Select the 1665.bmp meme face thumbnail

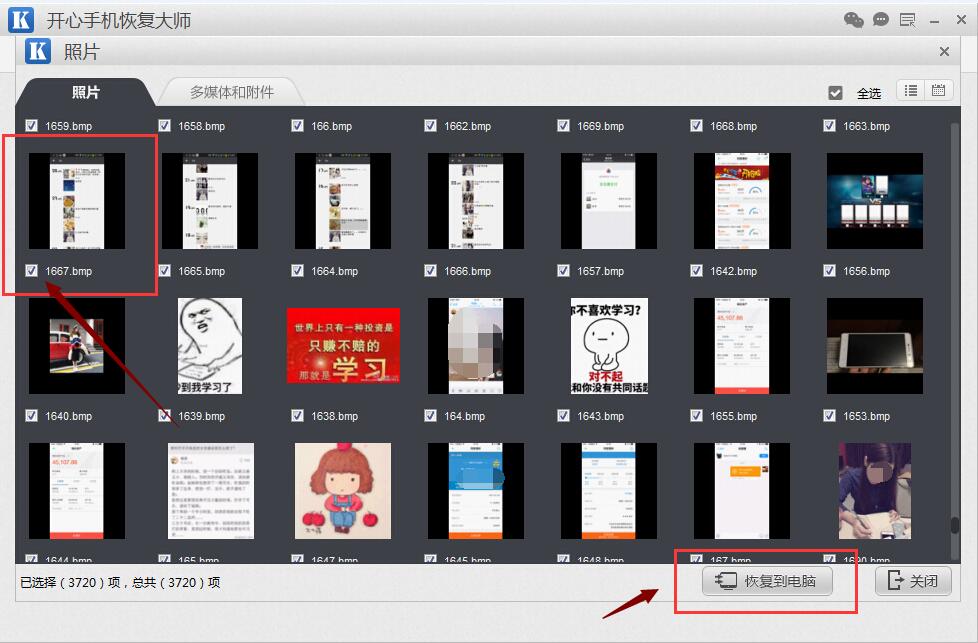pos(210,346)
